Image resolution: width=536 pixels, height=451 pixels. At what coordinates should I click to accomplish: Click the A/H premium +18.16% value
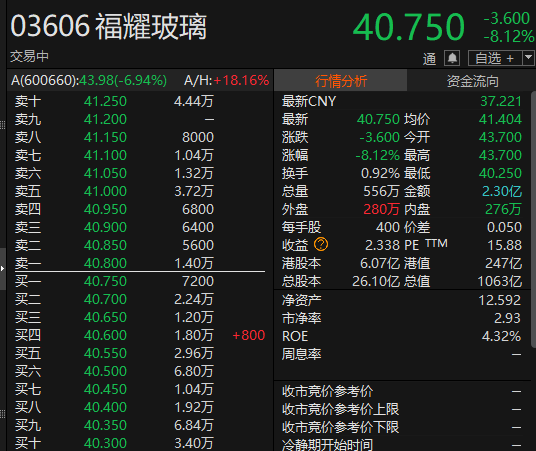point(241,81)
